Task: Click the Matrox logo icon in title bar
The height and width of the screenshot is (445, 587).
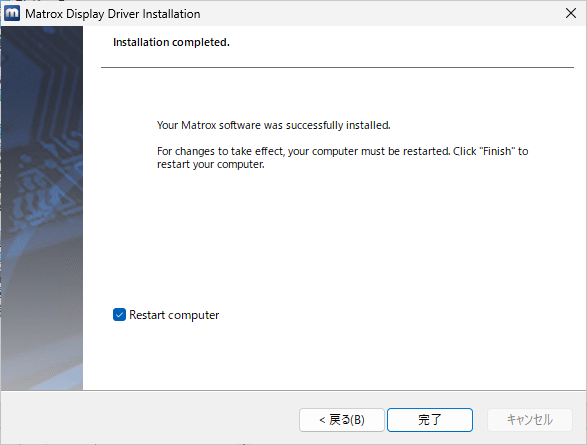Action: [x=12, y=13]
